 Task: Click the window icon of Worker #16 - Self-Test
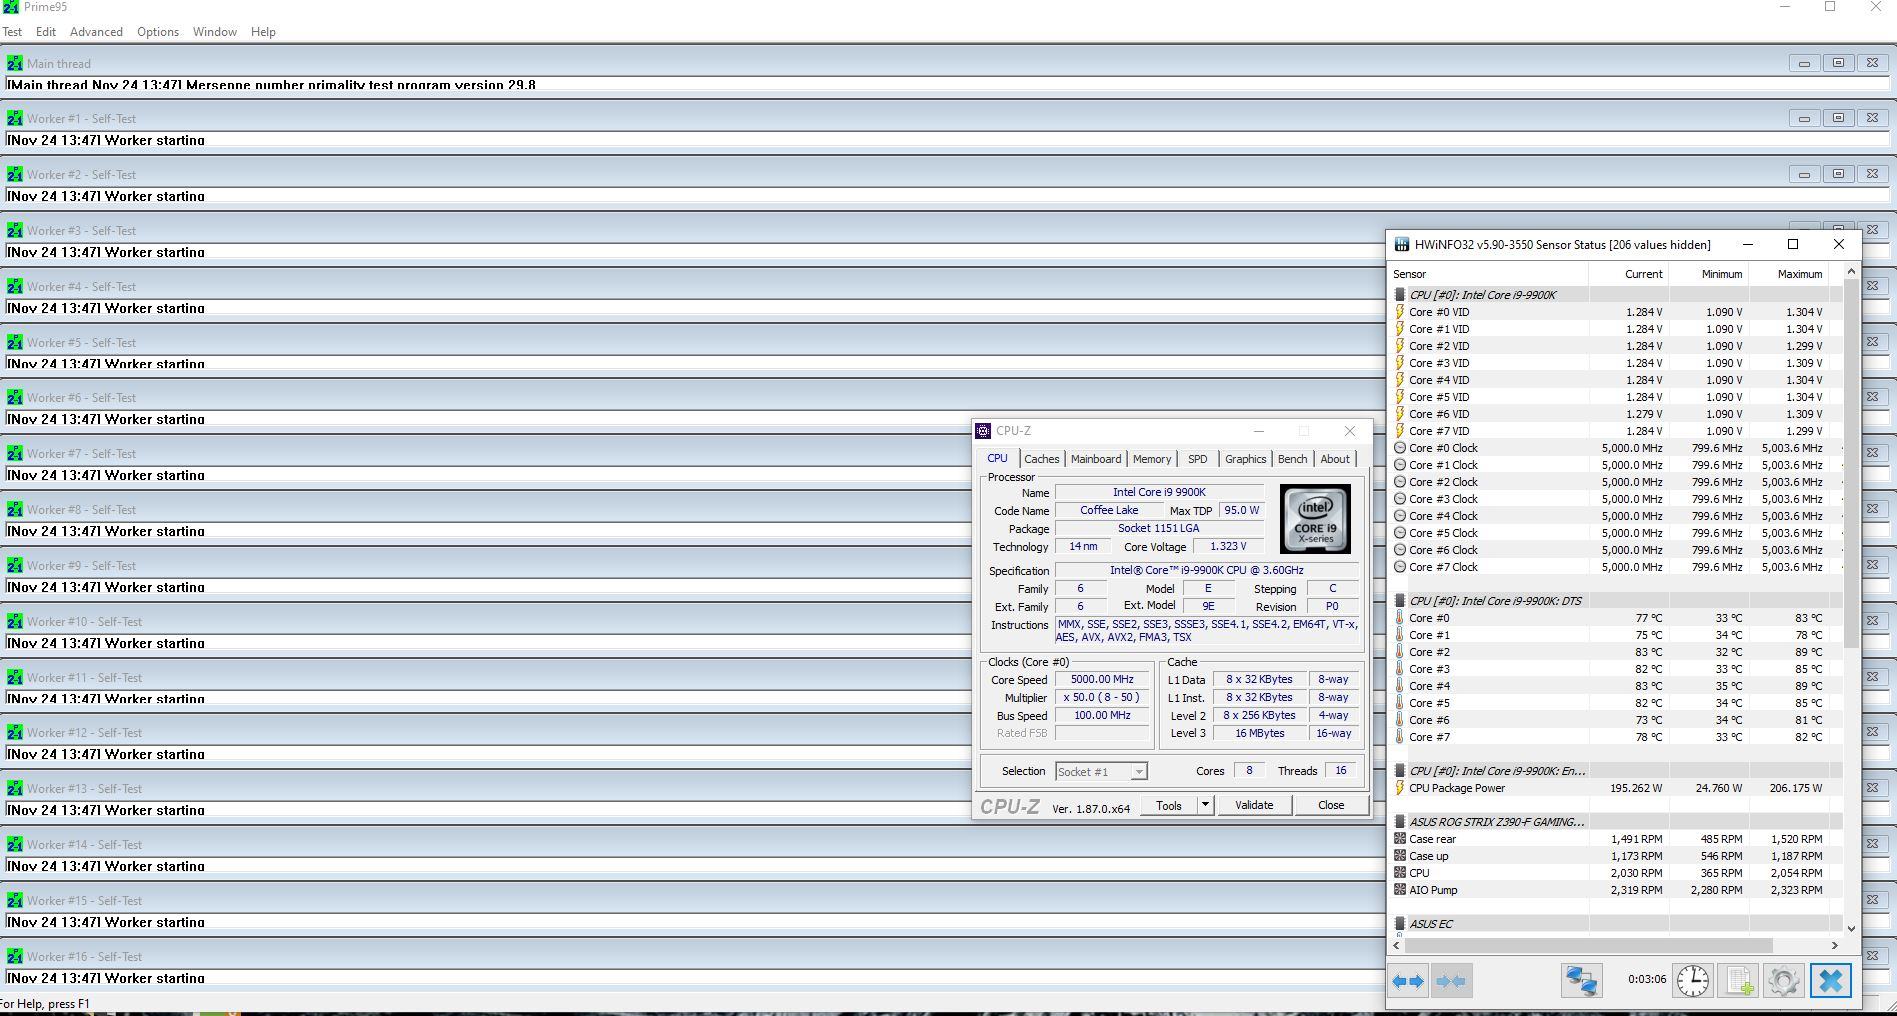(14, 956)
